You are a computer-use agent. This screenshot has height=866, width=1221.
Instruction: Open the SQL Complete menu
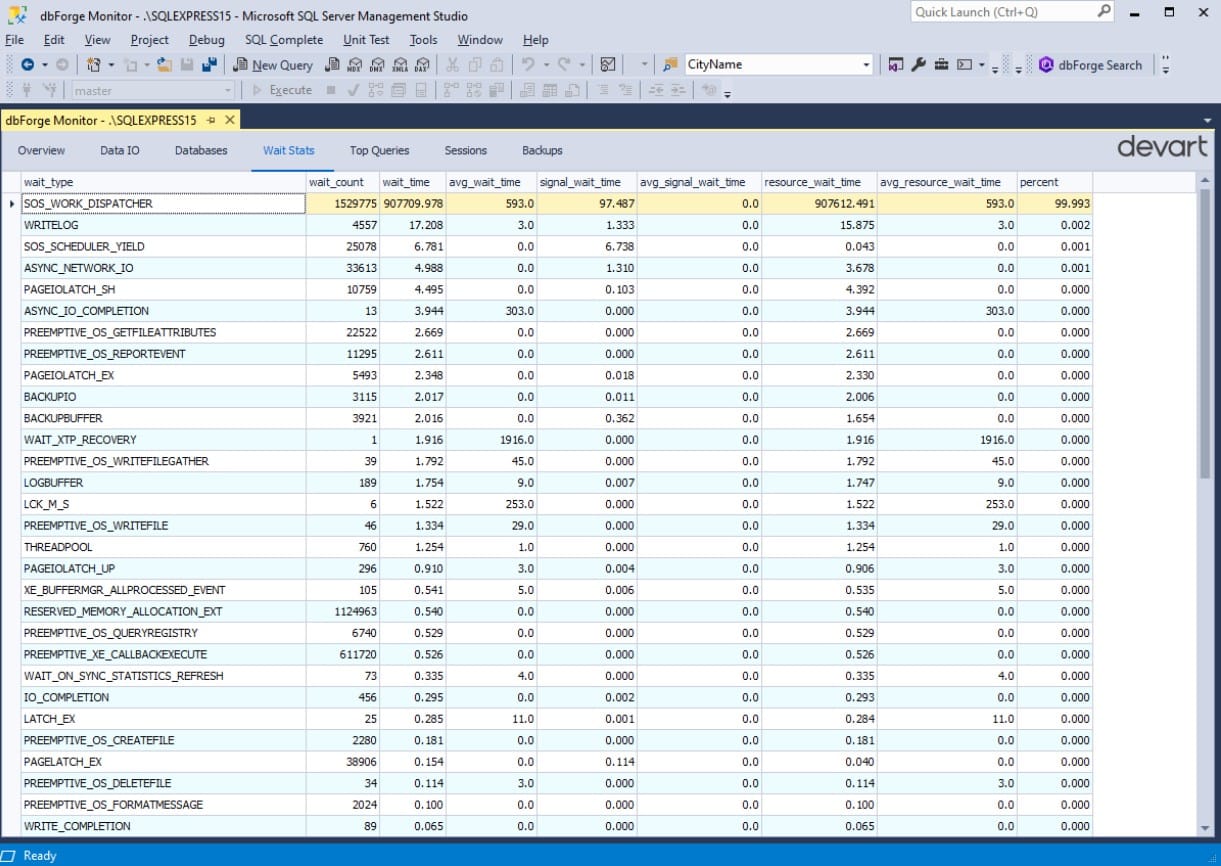[x=284, y=39]
